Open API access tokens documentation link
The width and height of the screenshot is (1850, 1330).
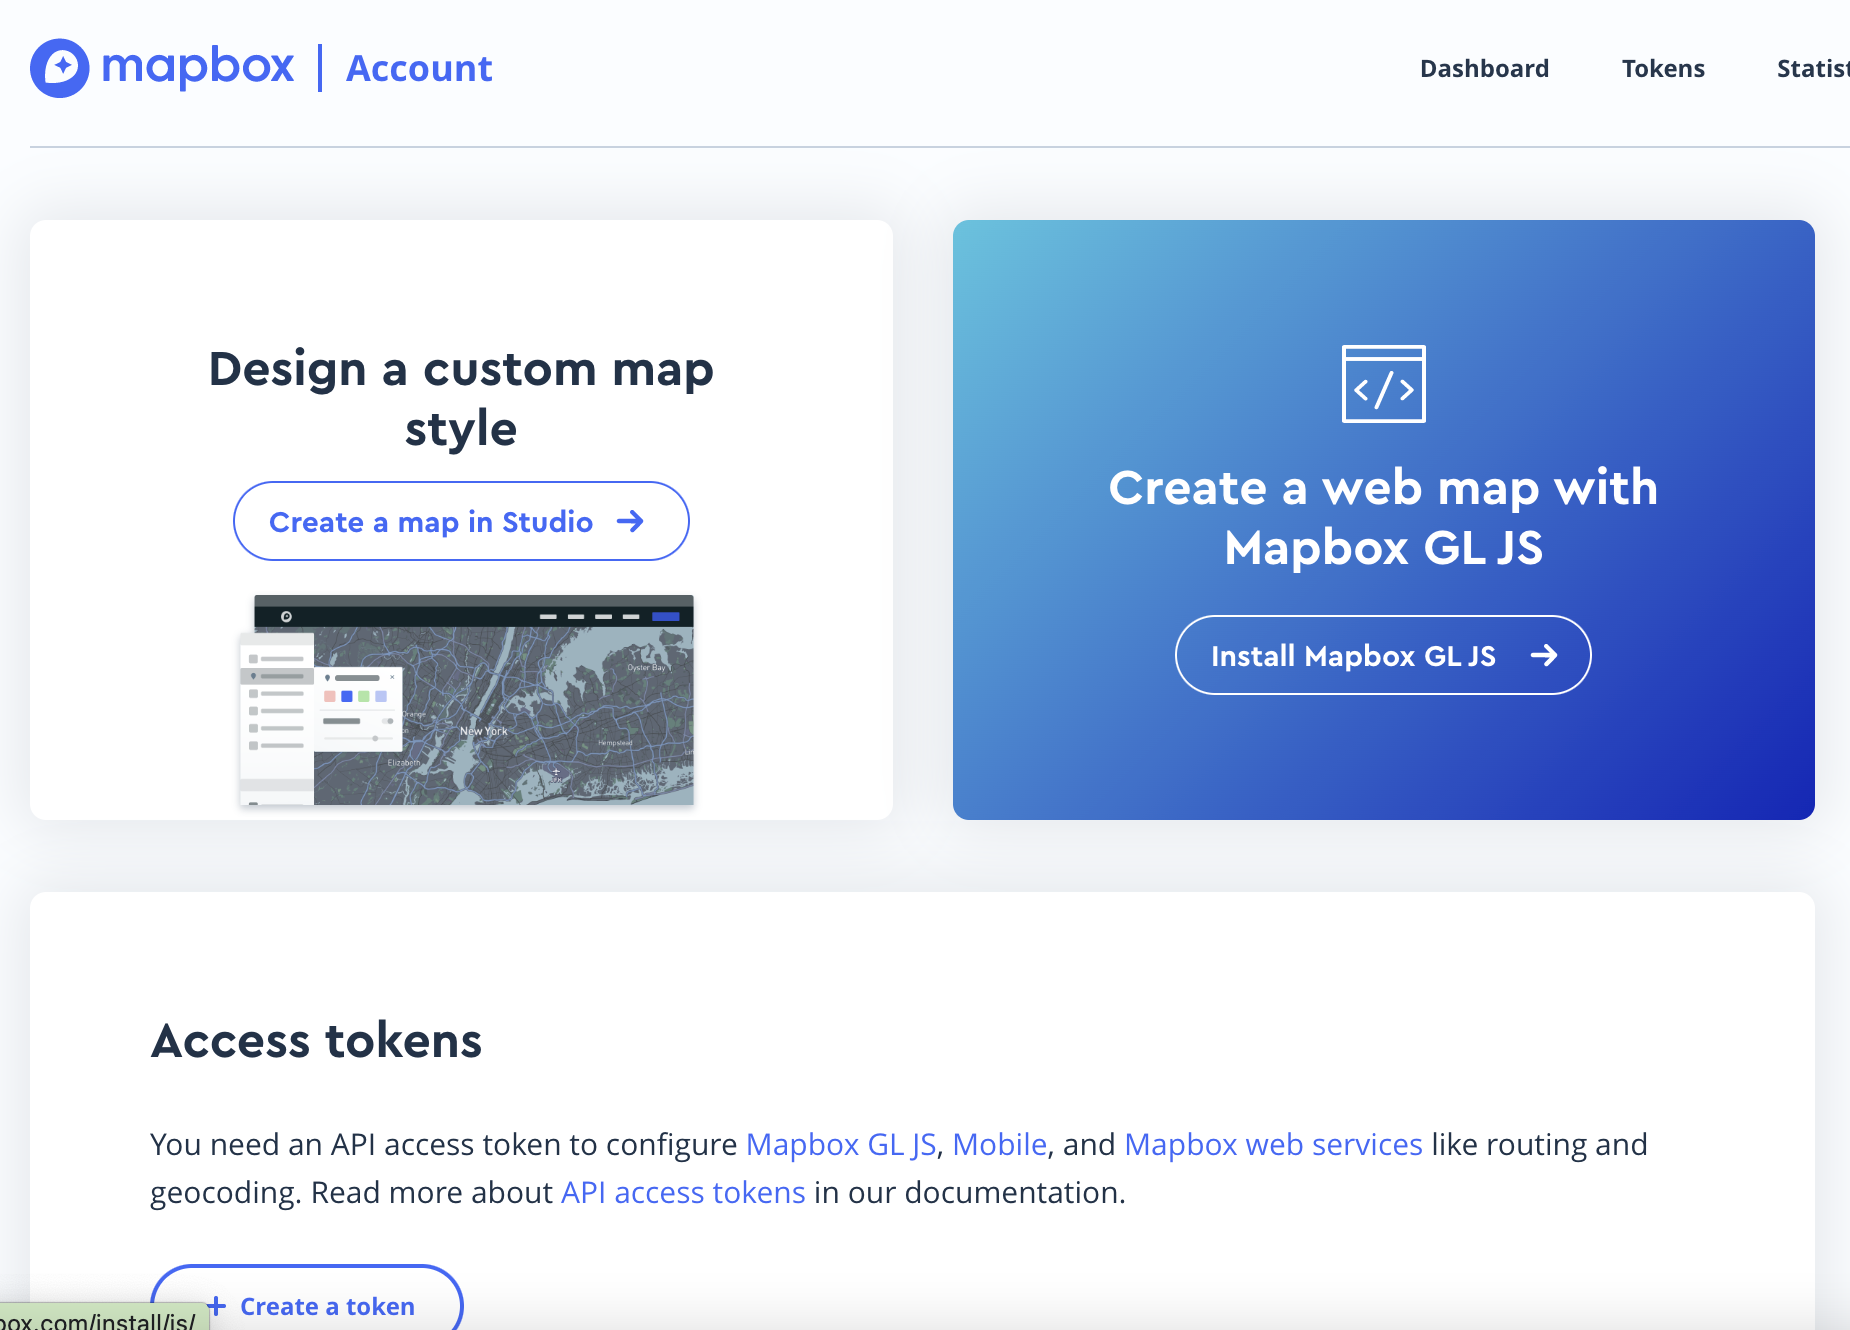point(683,1192)
